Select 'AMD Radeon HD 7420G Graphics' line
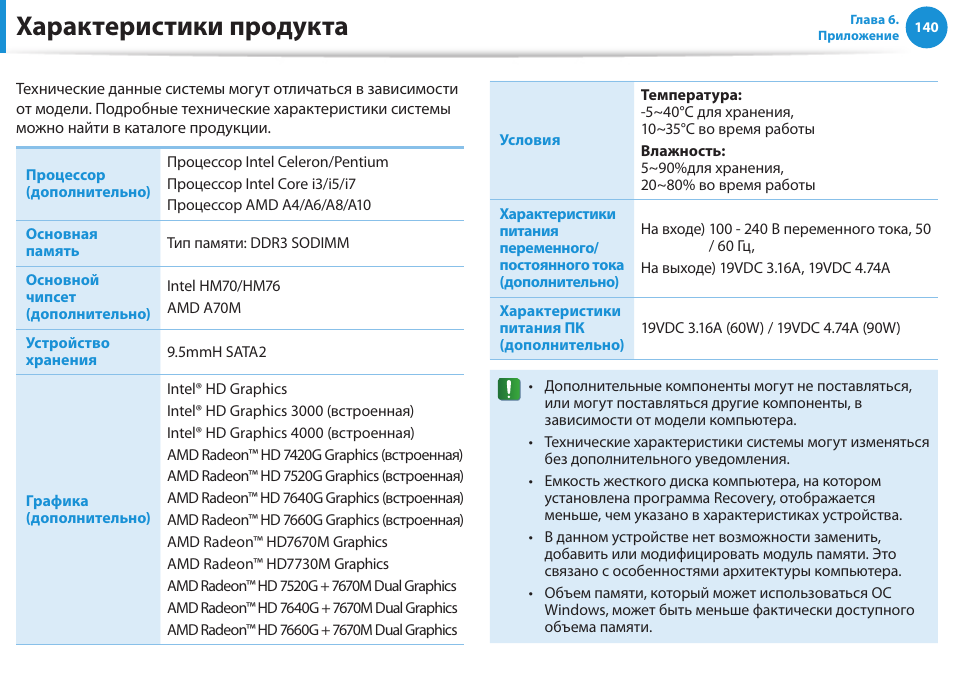Screen dimensions: 954x677 315,455
